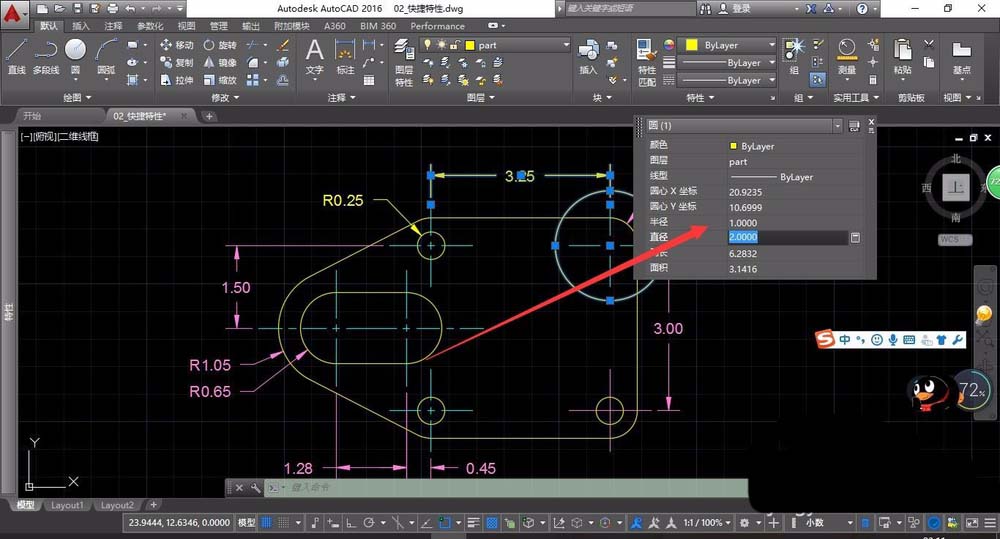
Task: Toggle polar tracking in status bar
Action: pyautogui.click(x=369, y=522)
